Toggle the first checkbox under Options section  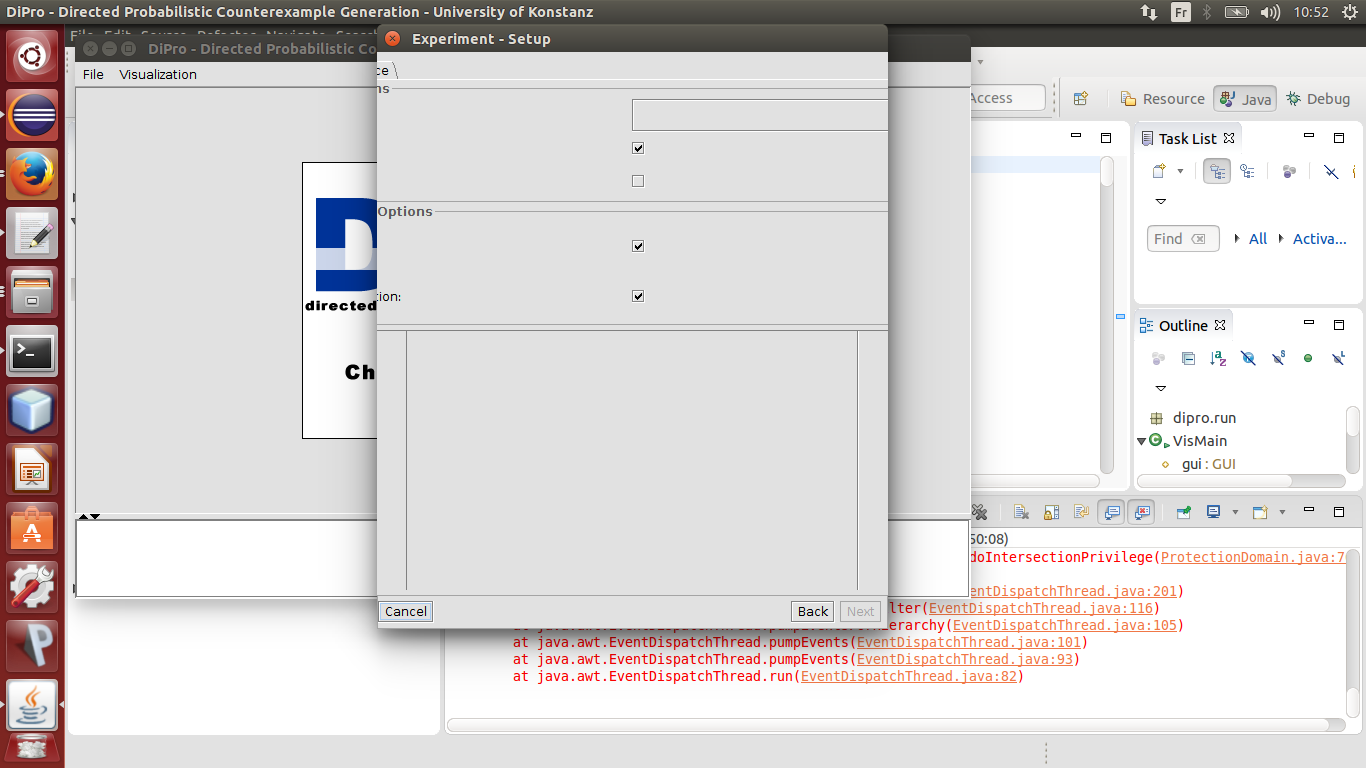pyautogui.click(x=638, y=246)
